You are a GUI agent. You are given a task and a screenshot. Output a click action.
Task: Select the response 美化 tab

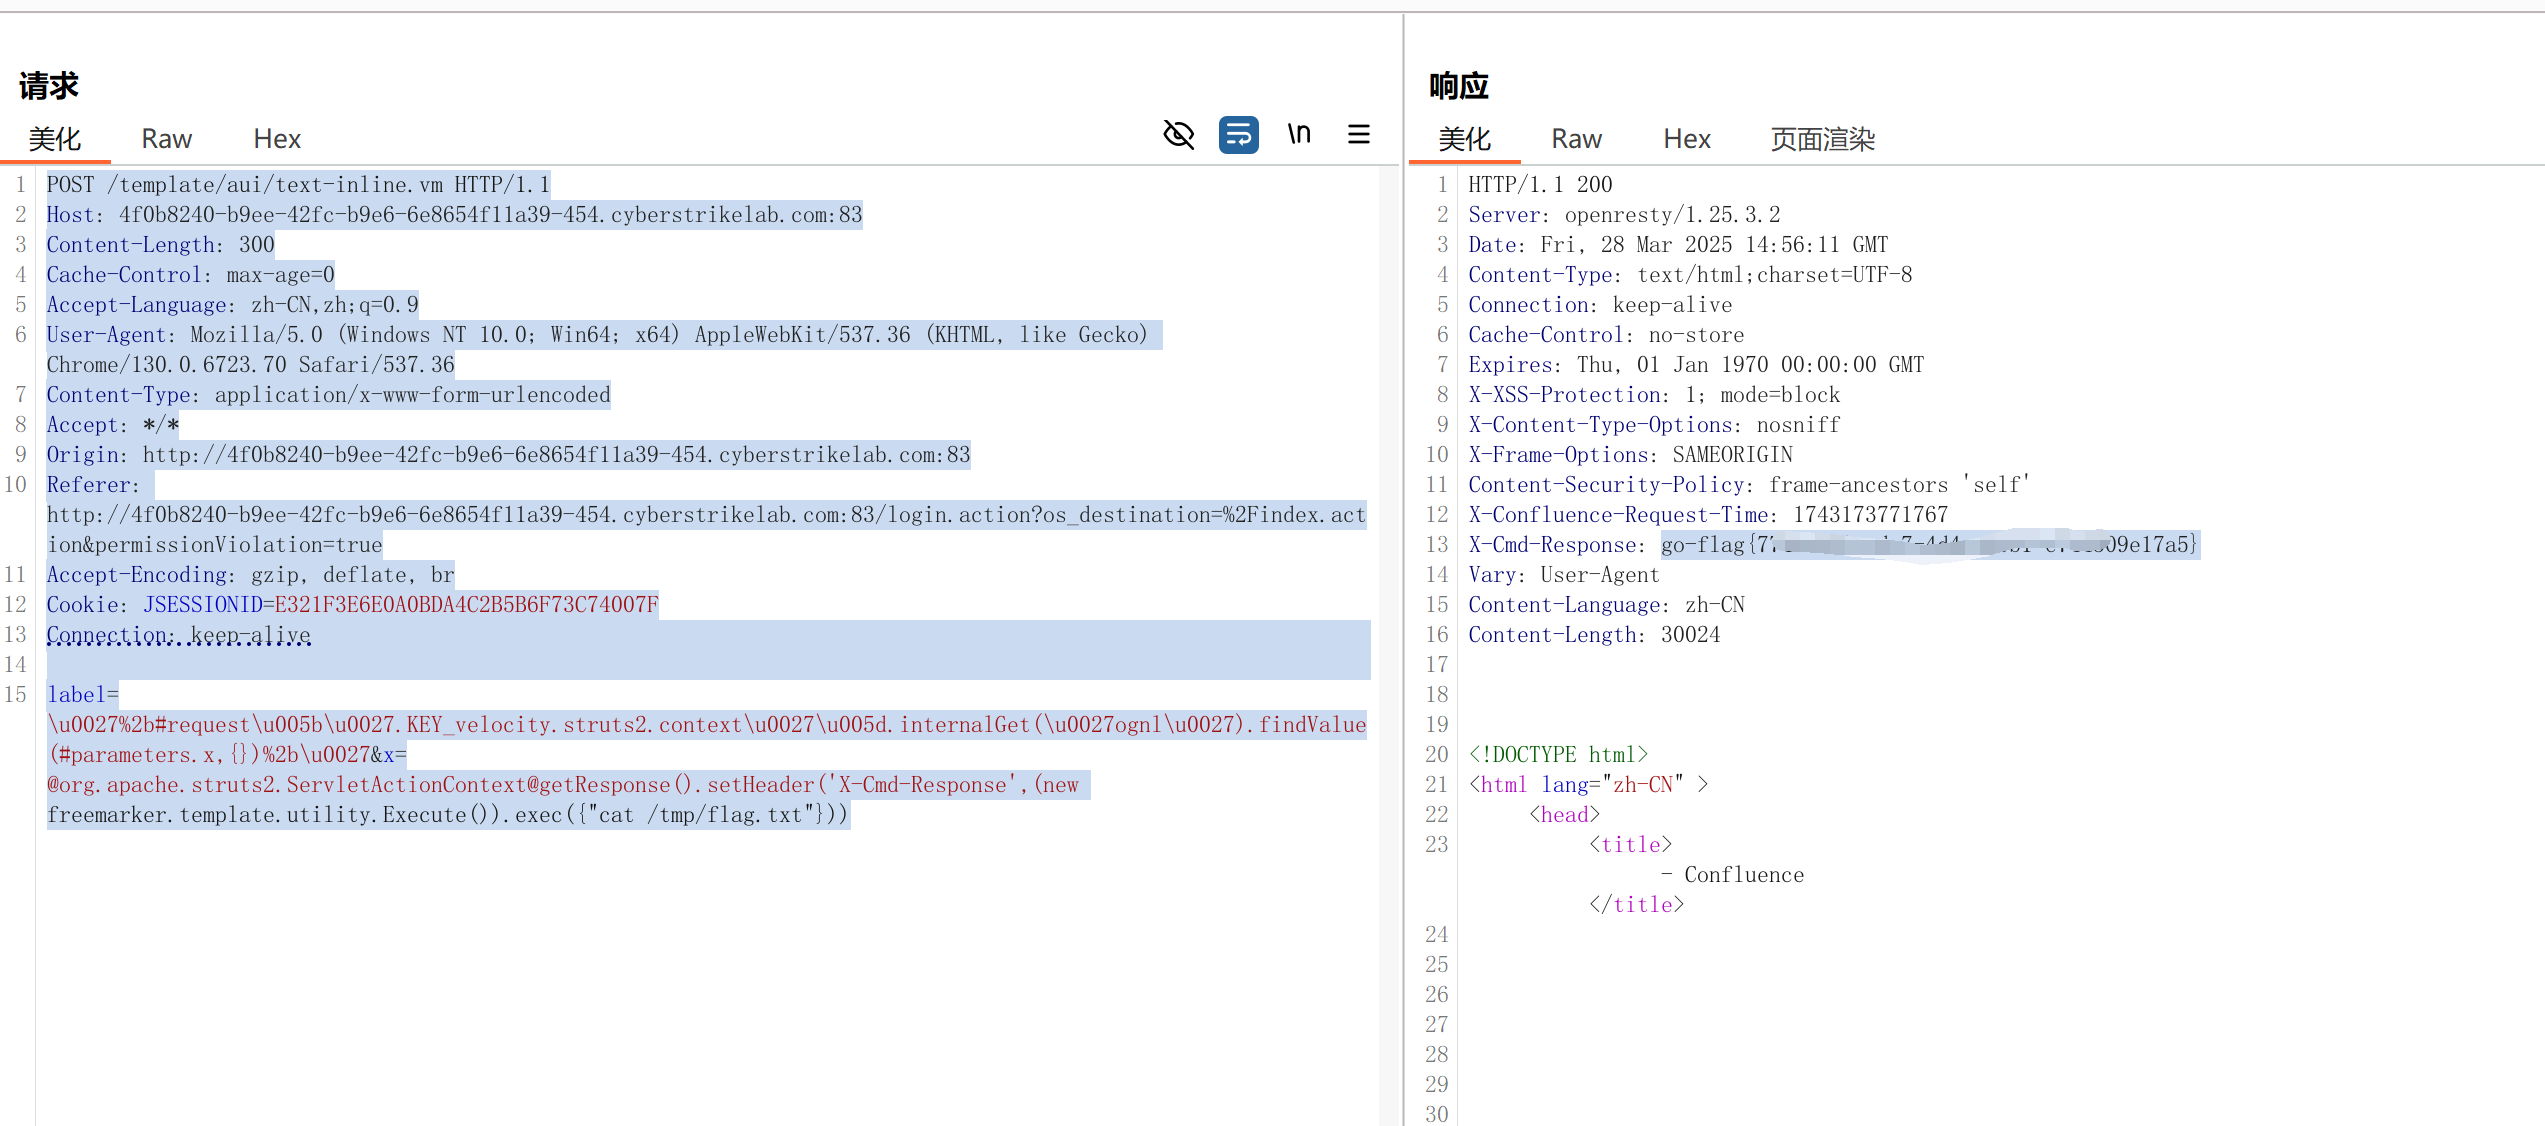[1464, 139]
